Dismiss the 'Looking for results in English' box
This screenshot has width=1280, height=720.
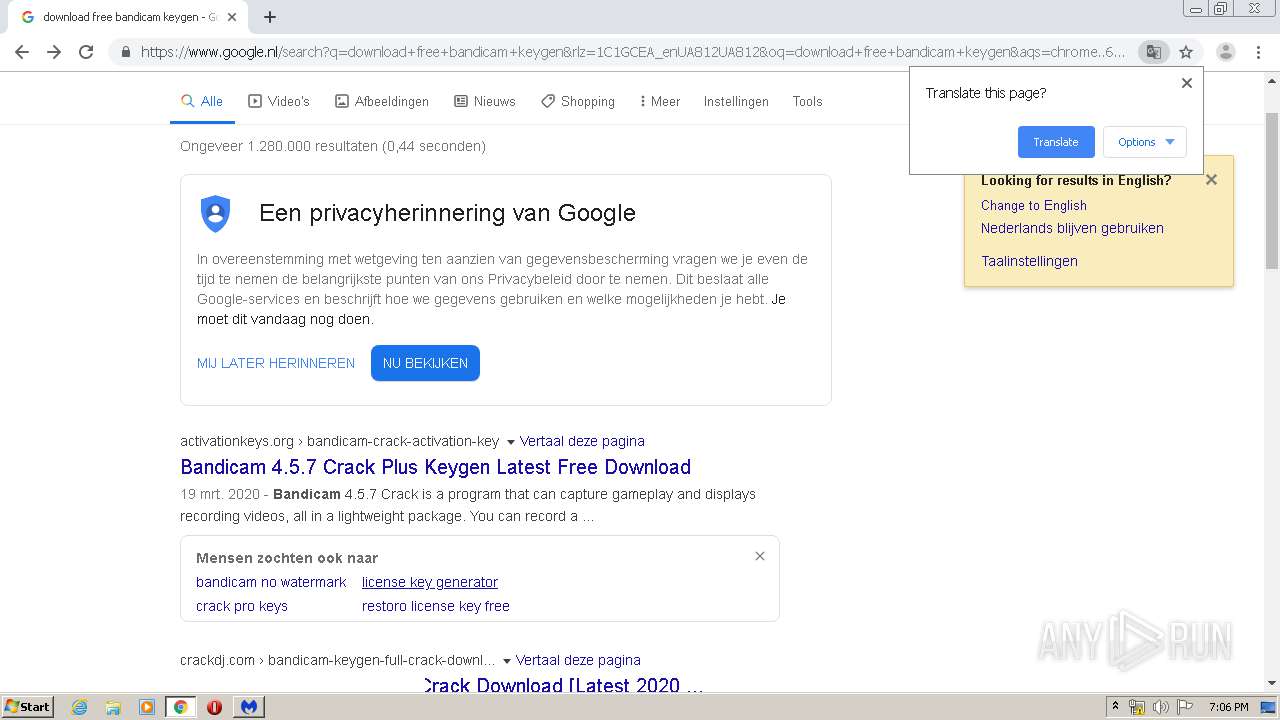coord(1211,180)
